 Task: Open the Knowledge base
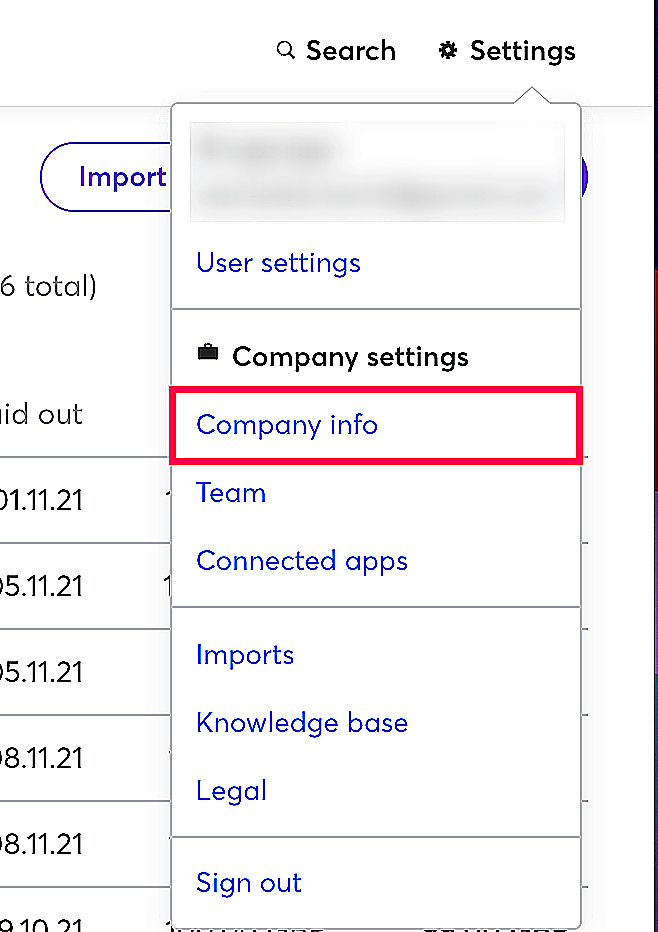click(302, 722)
